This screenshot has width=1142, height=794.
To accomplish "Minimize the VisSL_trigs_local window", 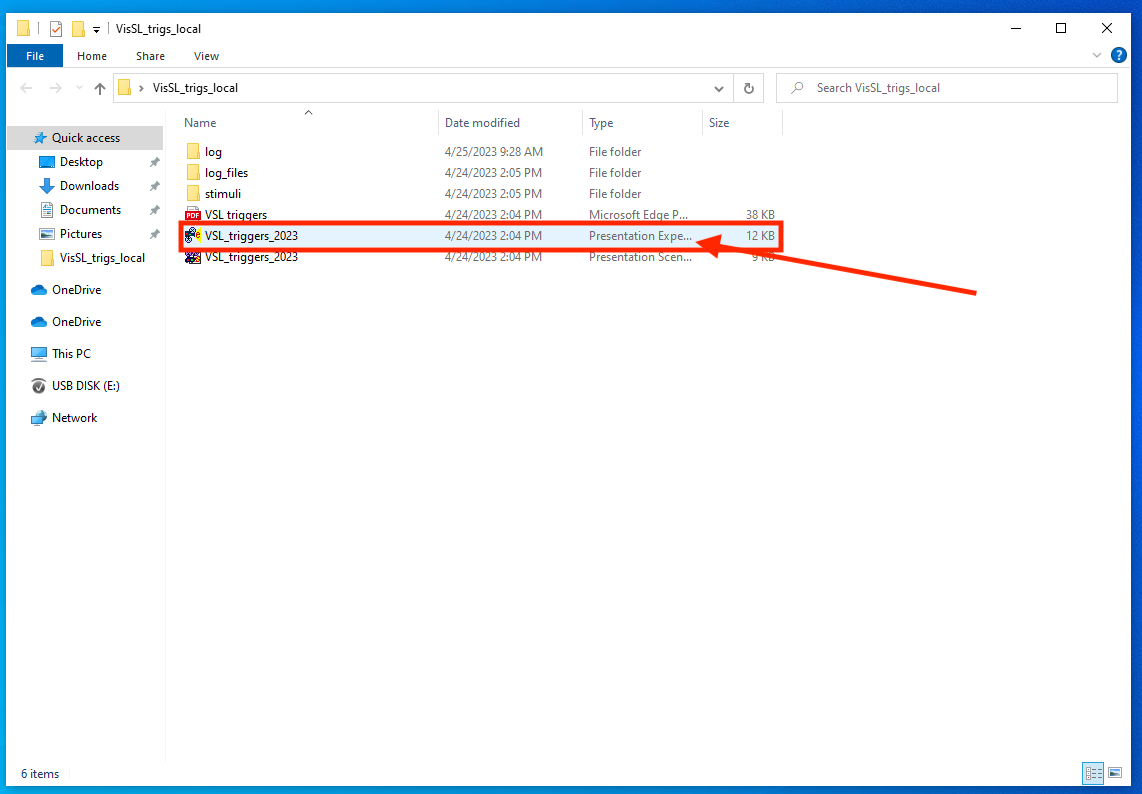I will (1016, 28).
